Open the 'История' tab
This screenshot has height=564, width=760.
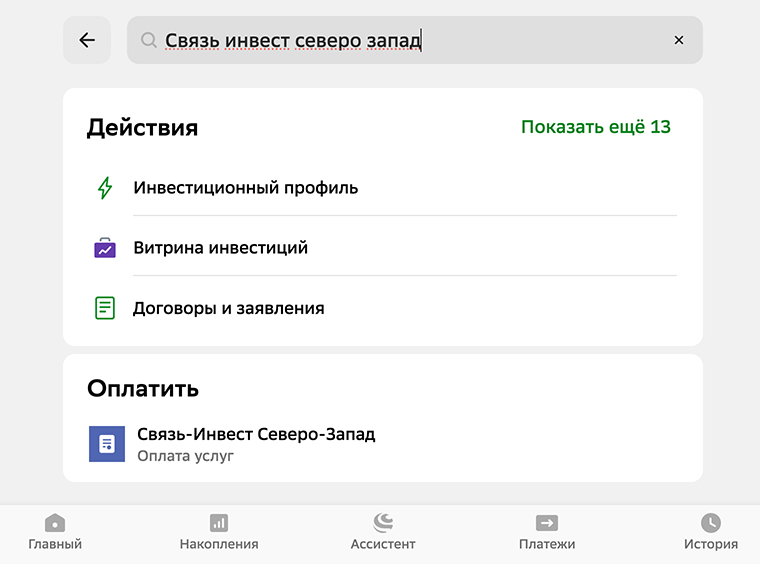(x=711, y=532)
